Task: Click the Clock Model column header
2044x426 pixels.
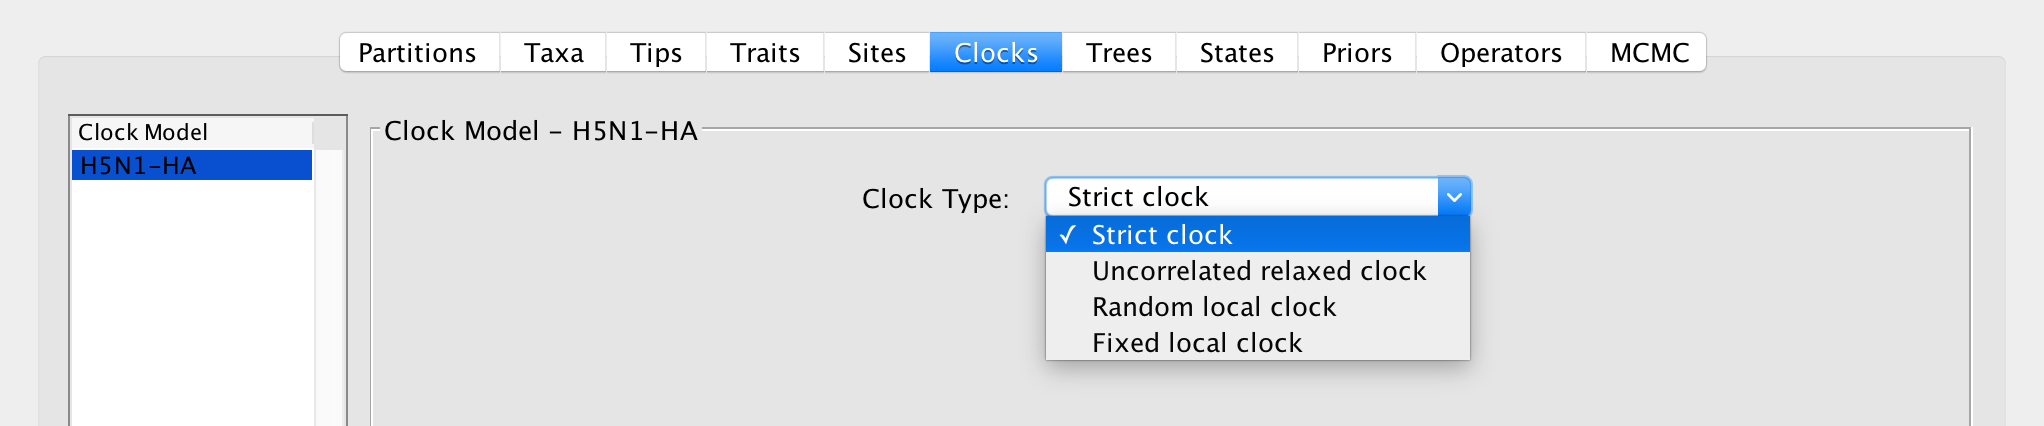Action: [192, 132]
